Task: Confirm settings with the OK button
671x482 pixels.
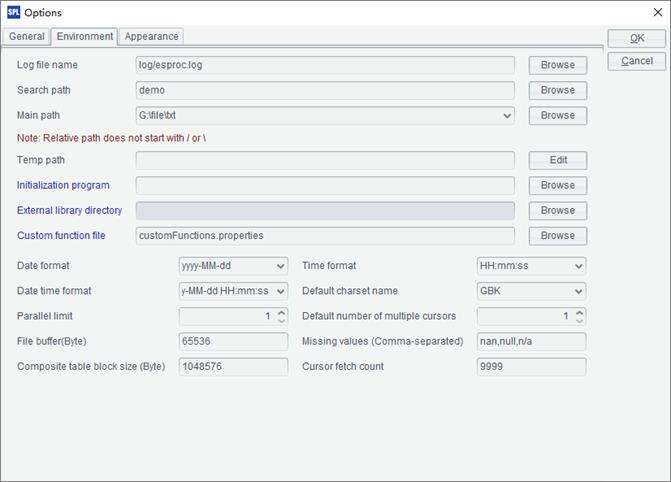Action: click(637, 39)
